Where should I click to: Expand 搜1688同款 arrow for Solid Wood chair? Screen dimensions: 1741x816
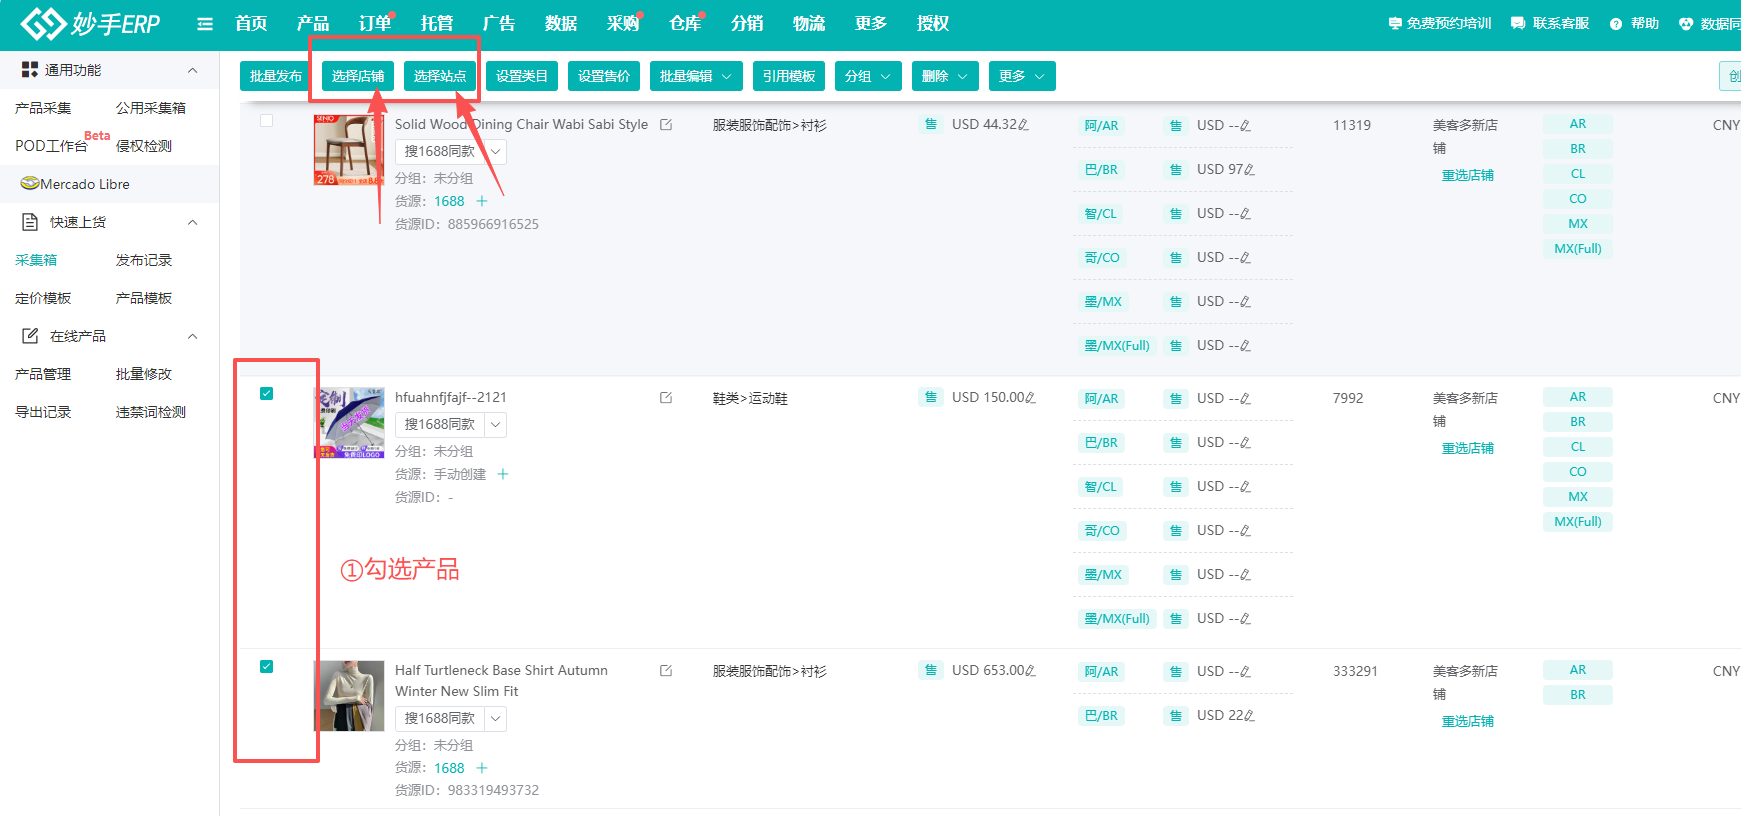(495, 152)
